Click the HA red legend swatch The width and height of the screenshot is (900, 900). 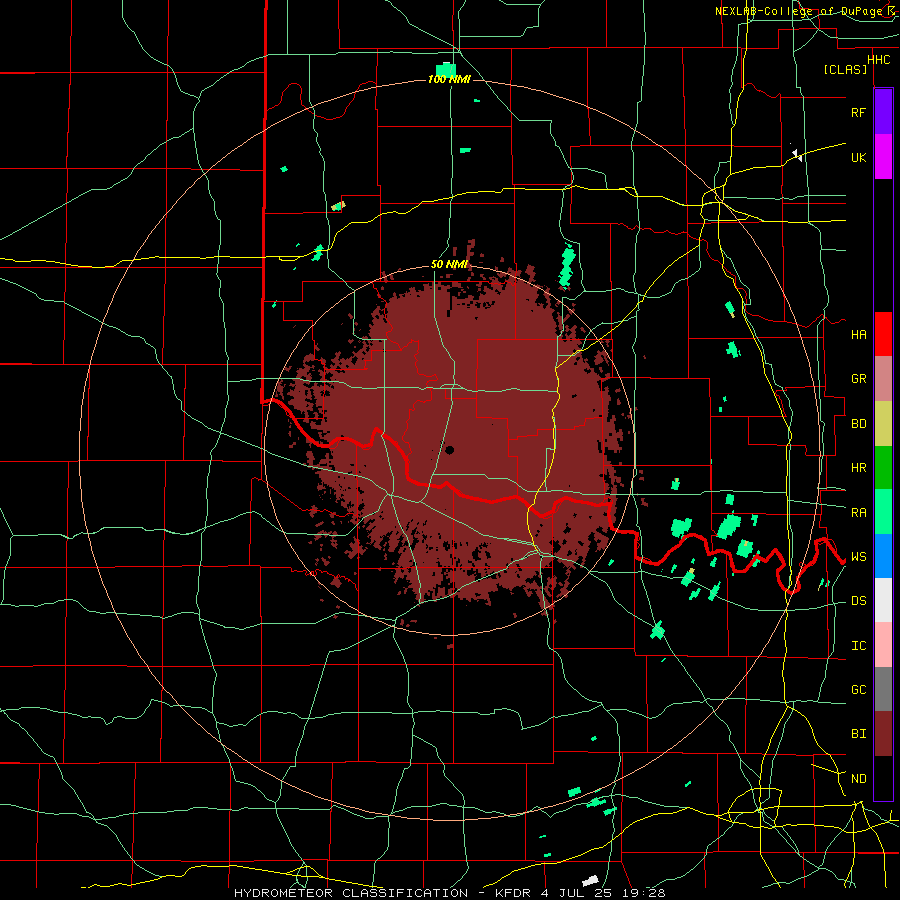883,334
